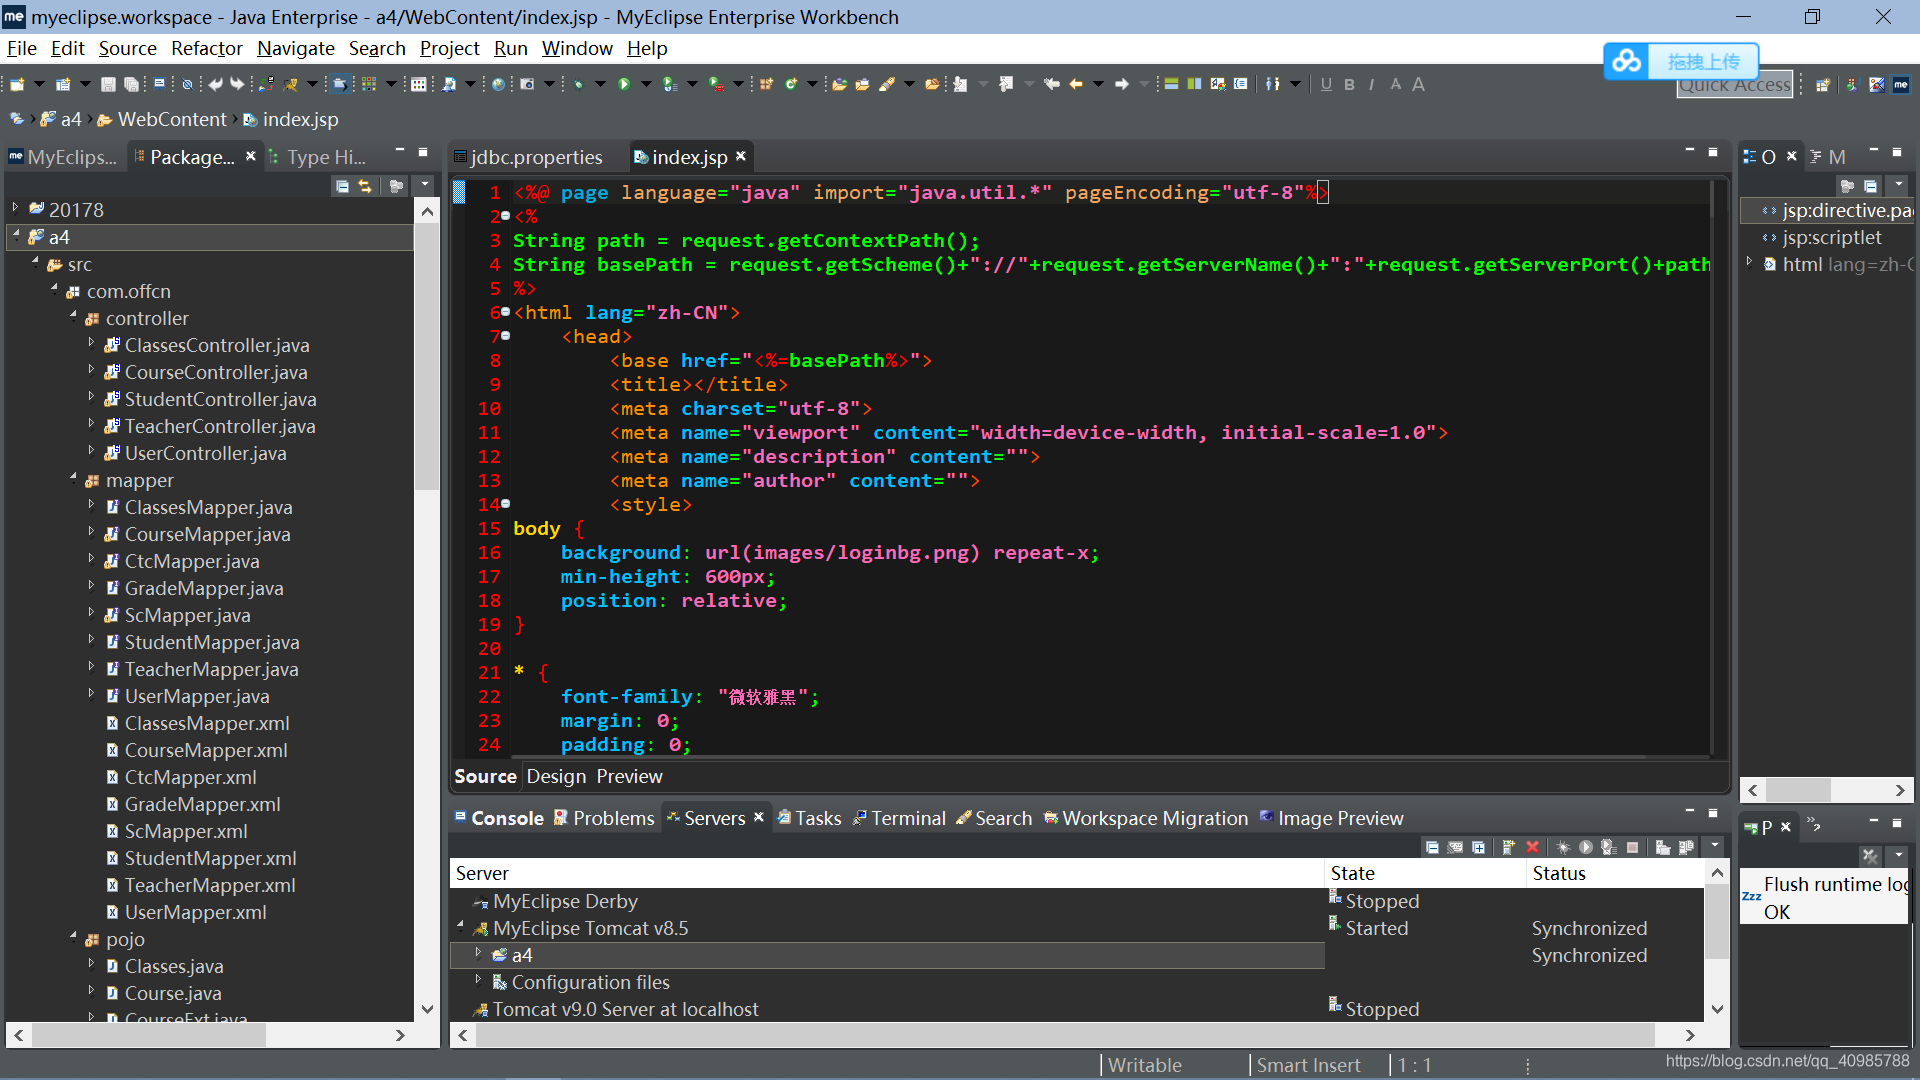Select UserMapper.xml in Package Explorer
Image resolution: width=1920 pixels, height=1080 pixels.
click(195, 912)
